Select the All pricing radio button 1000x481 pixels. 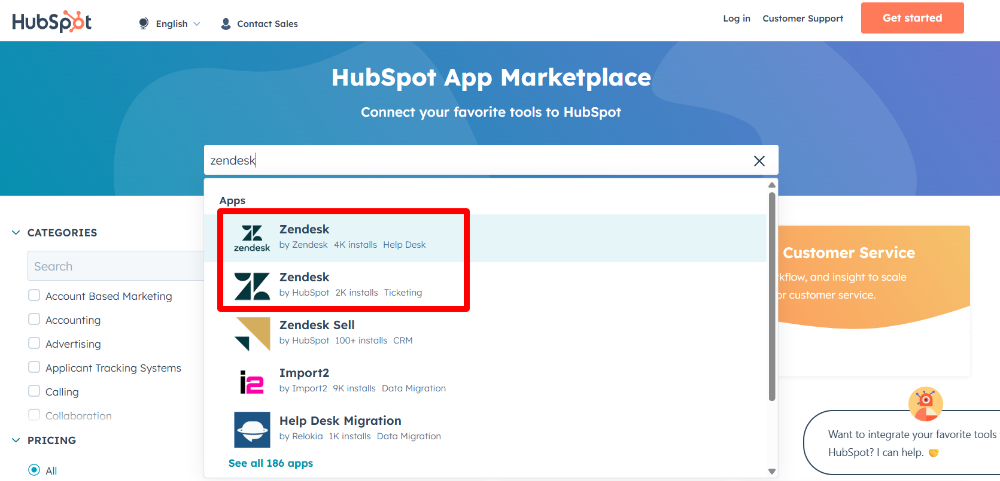[x=34, y=471]
